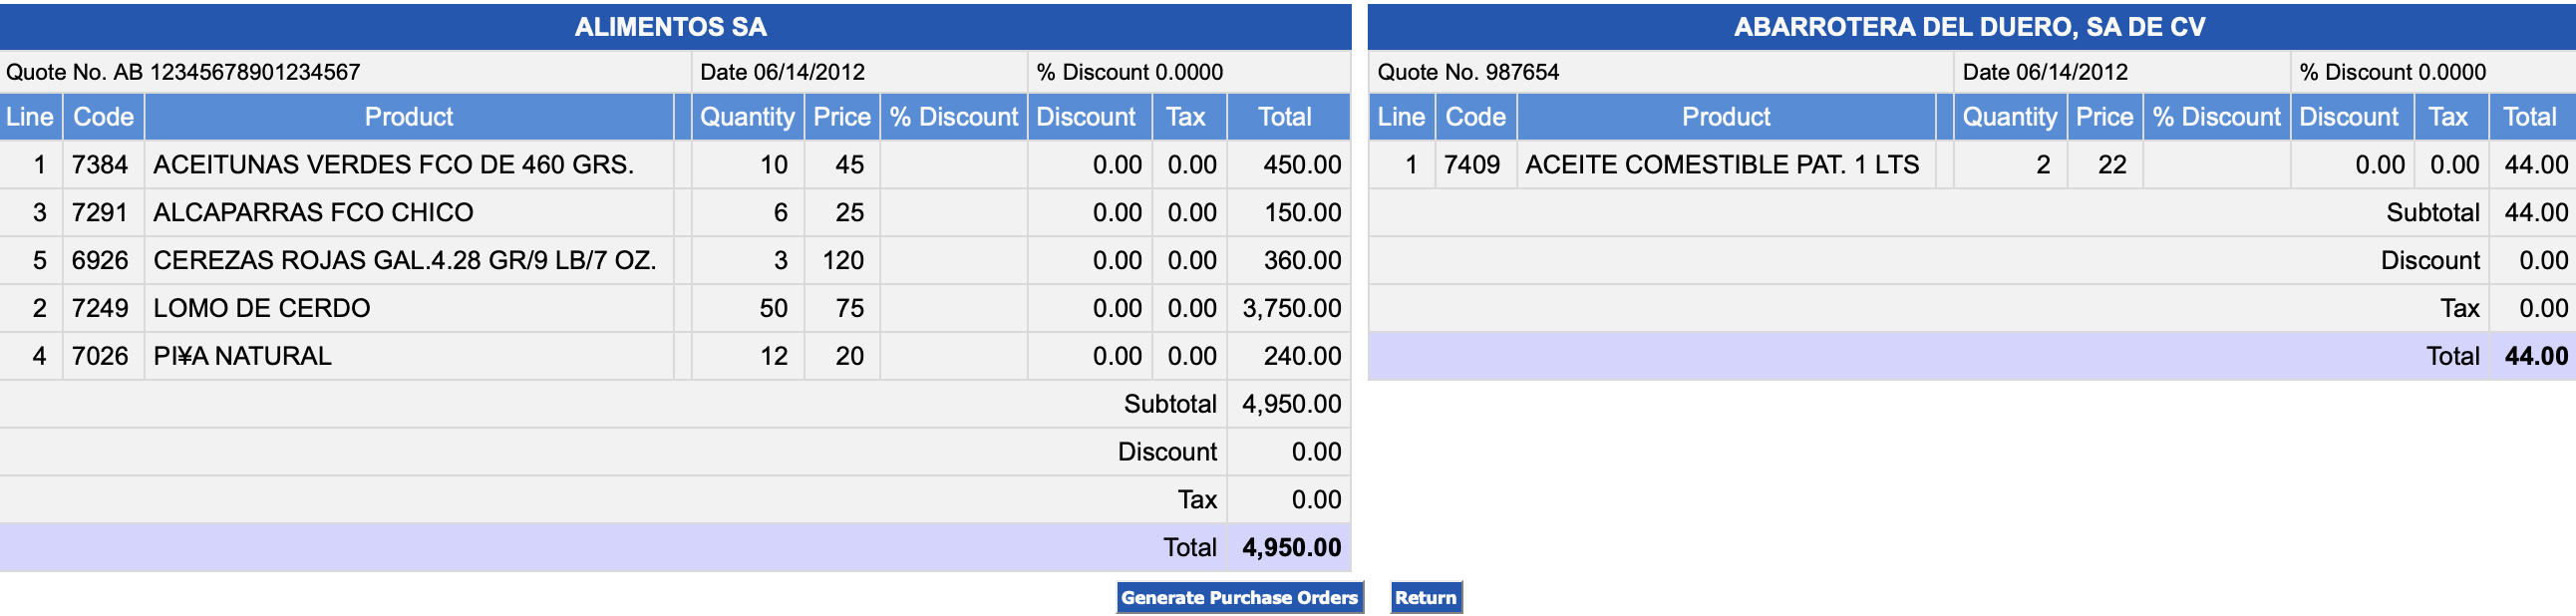2576x616 pixels.
Task: Click the Quote No. 987654 field
Action: (1467, 72)
